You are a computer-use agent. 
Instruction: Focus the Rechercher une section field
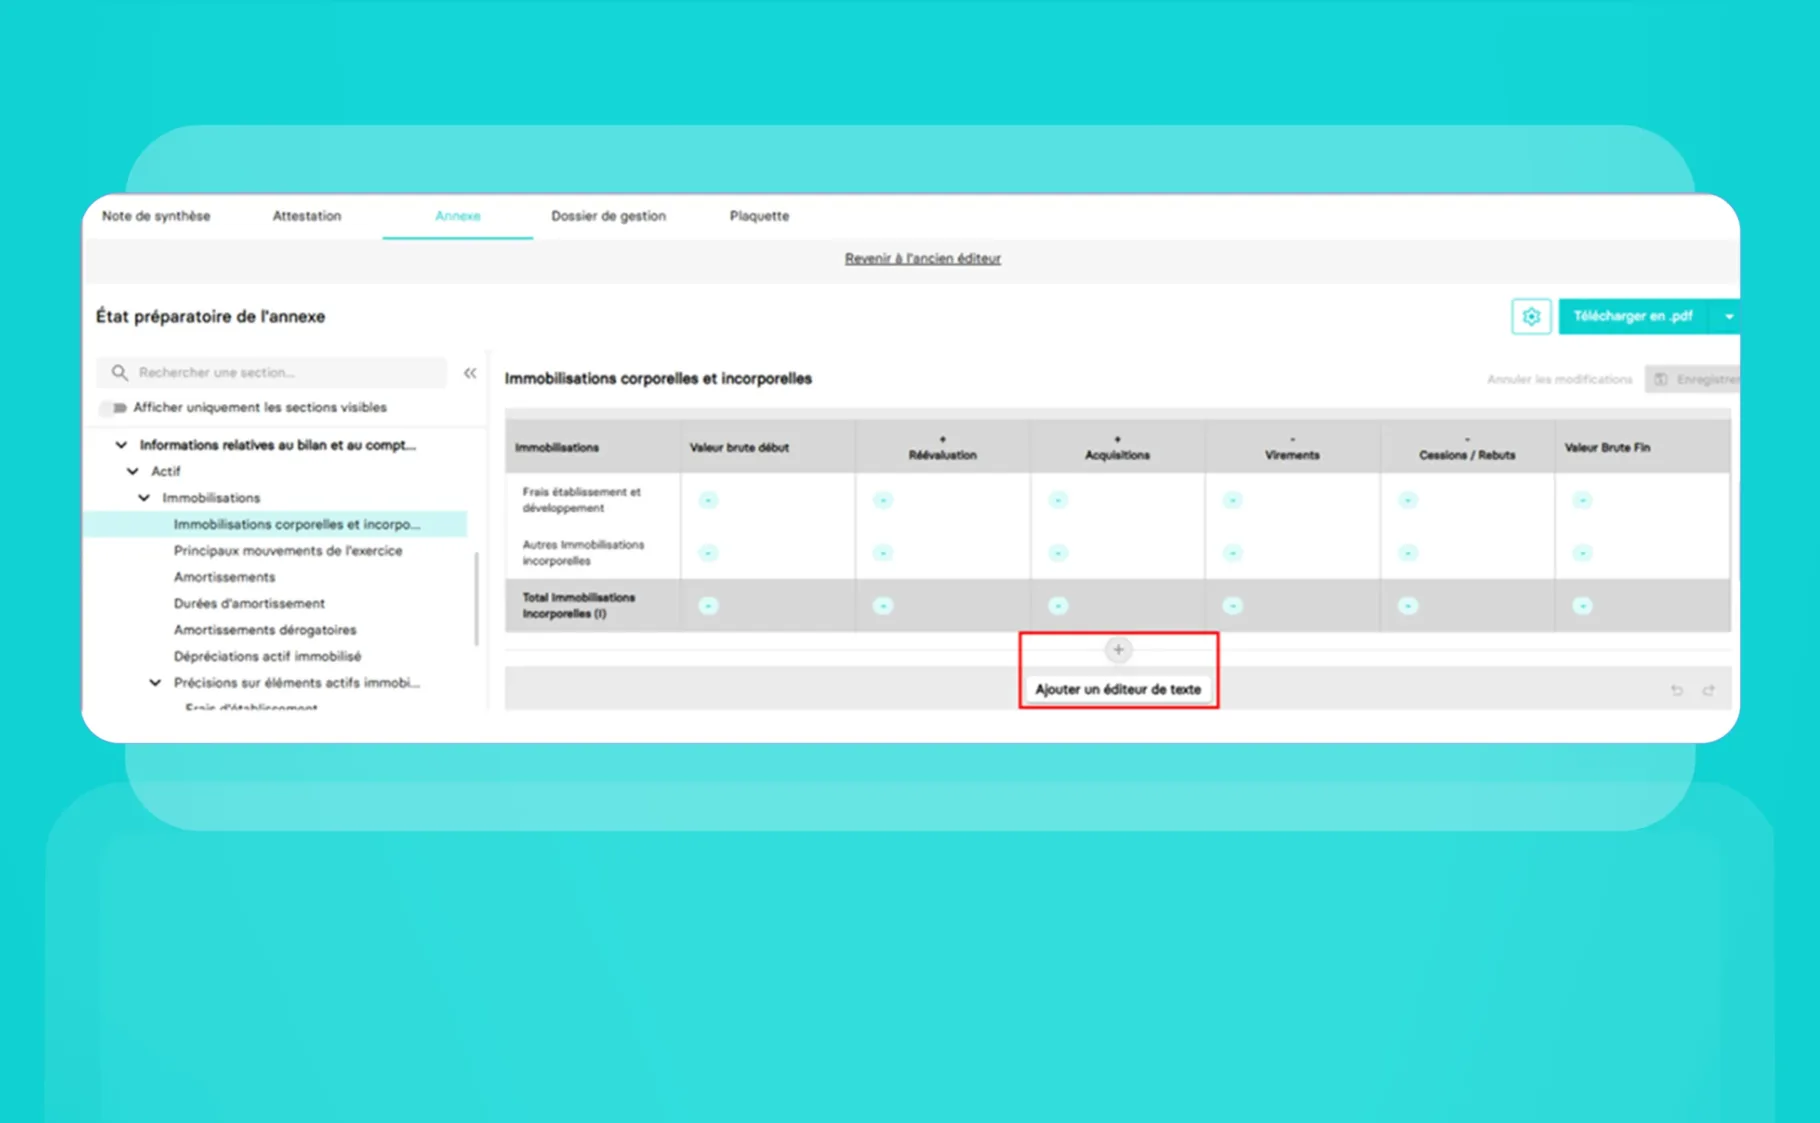(x=272, y=372)
